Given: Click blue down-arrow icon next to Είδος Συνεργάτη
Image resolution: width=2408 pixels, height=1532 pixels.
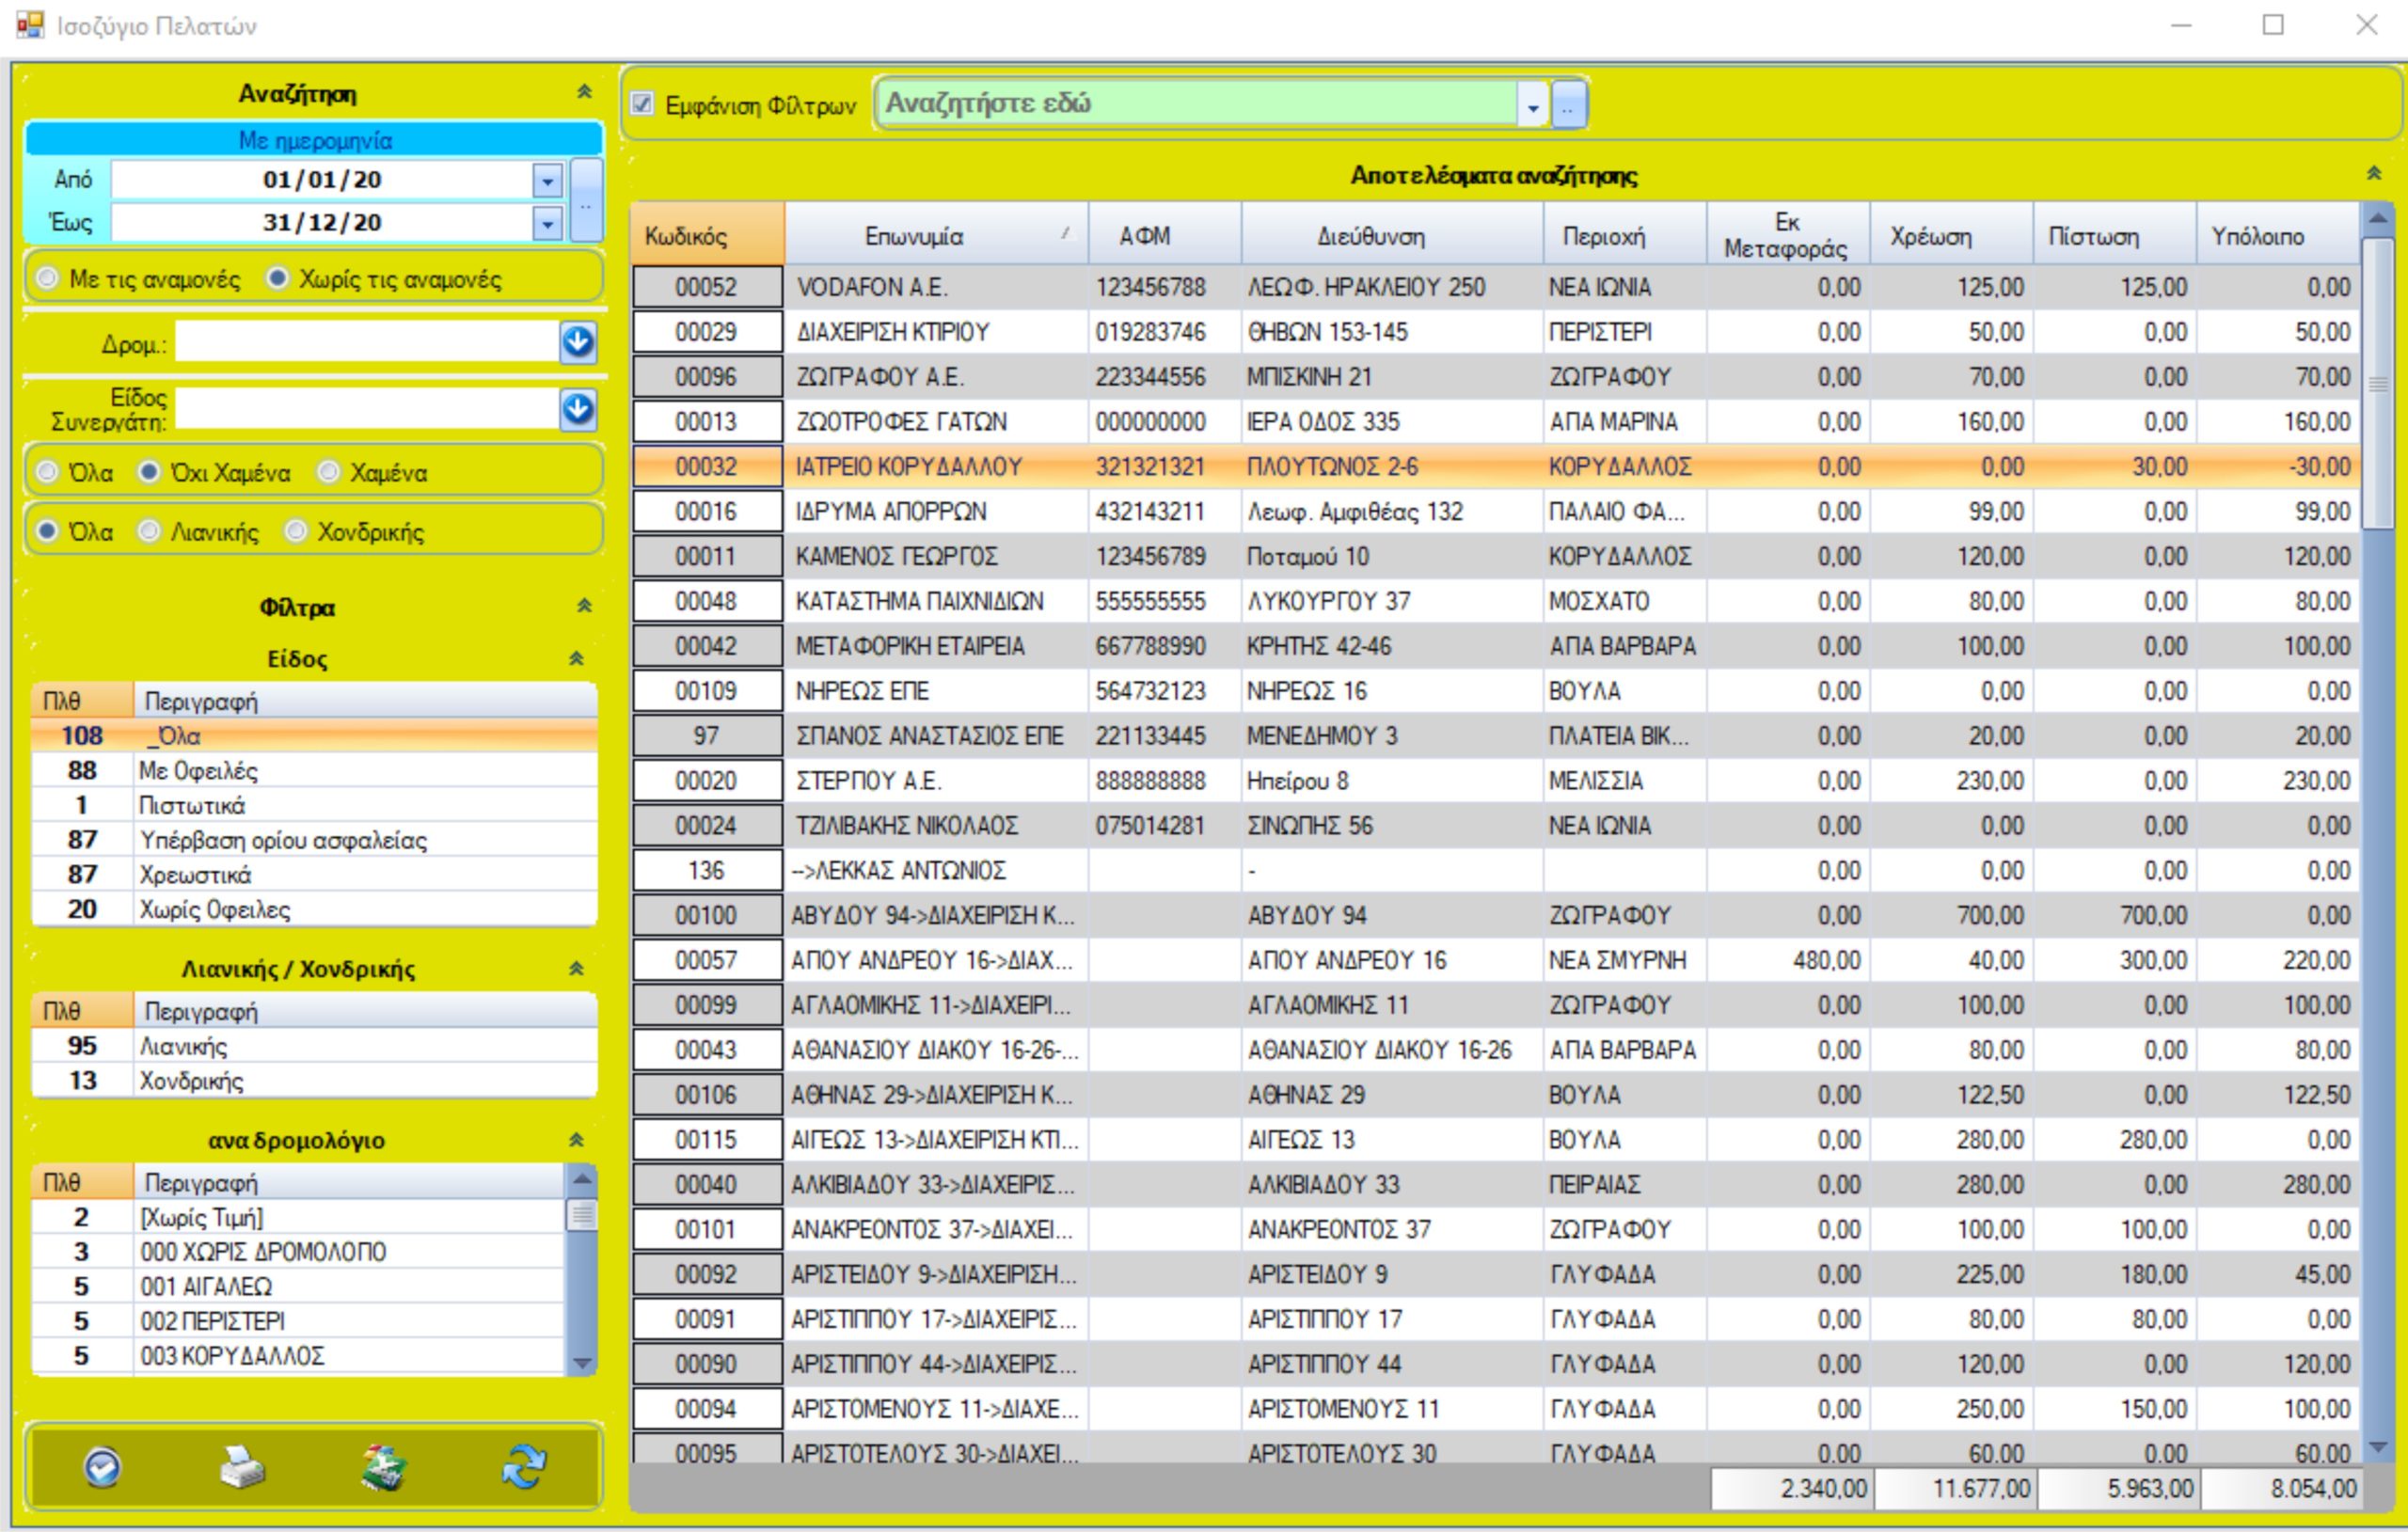Looking at the screenshot, I should (x=578, y=409).
